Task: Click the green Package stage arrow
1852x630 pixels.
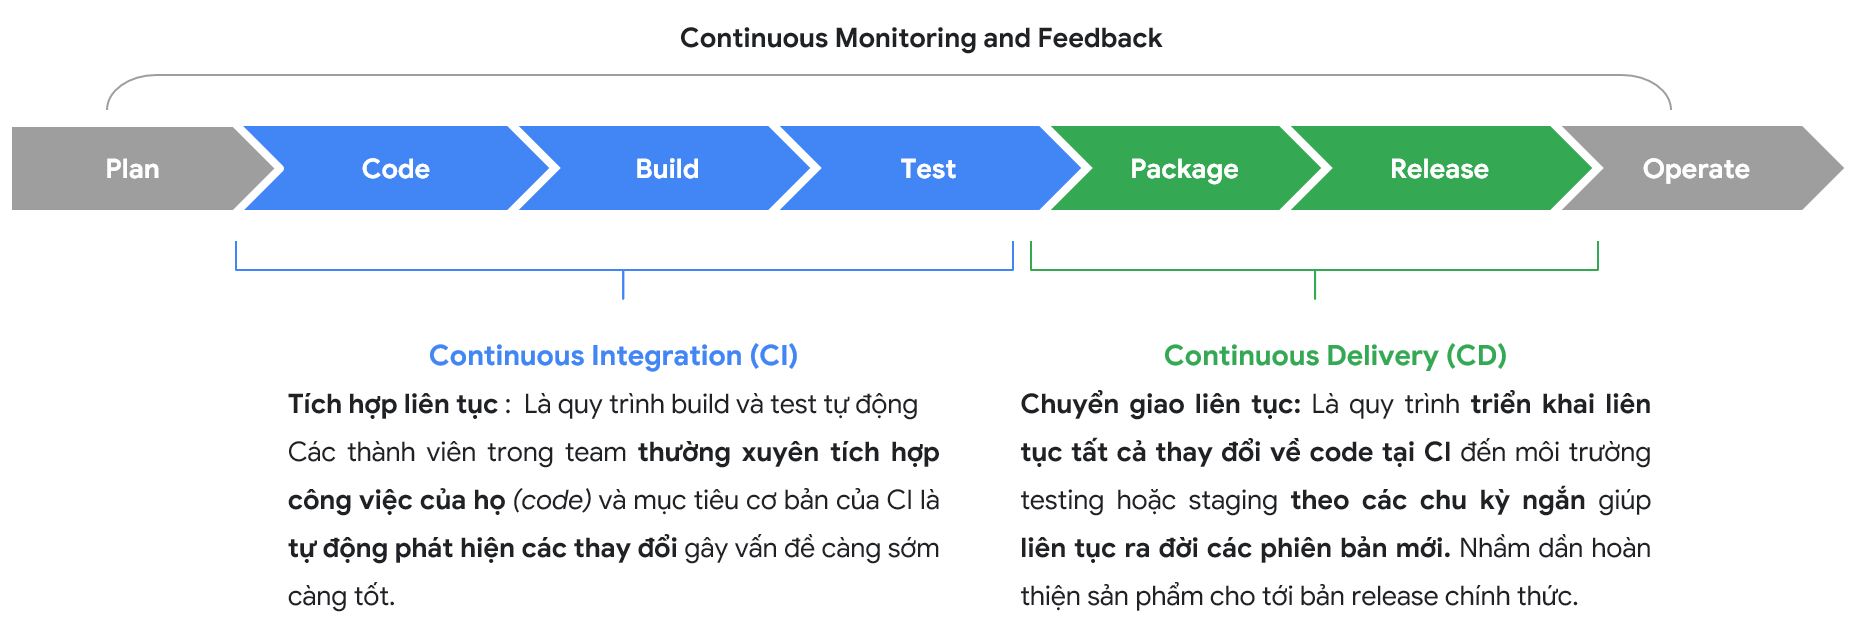Action: pyautogui.click(x=1184, y=168)
